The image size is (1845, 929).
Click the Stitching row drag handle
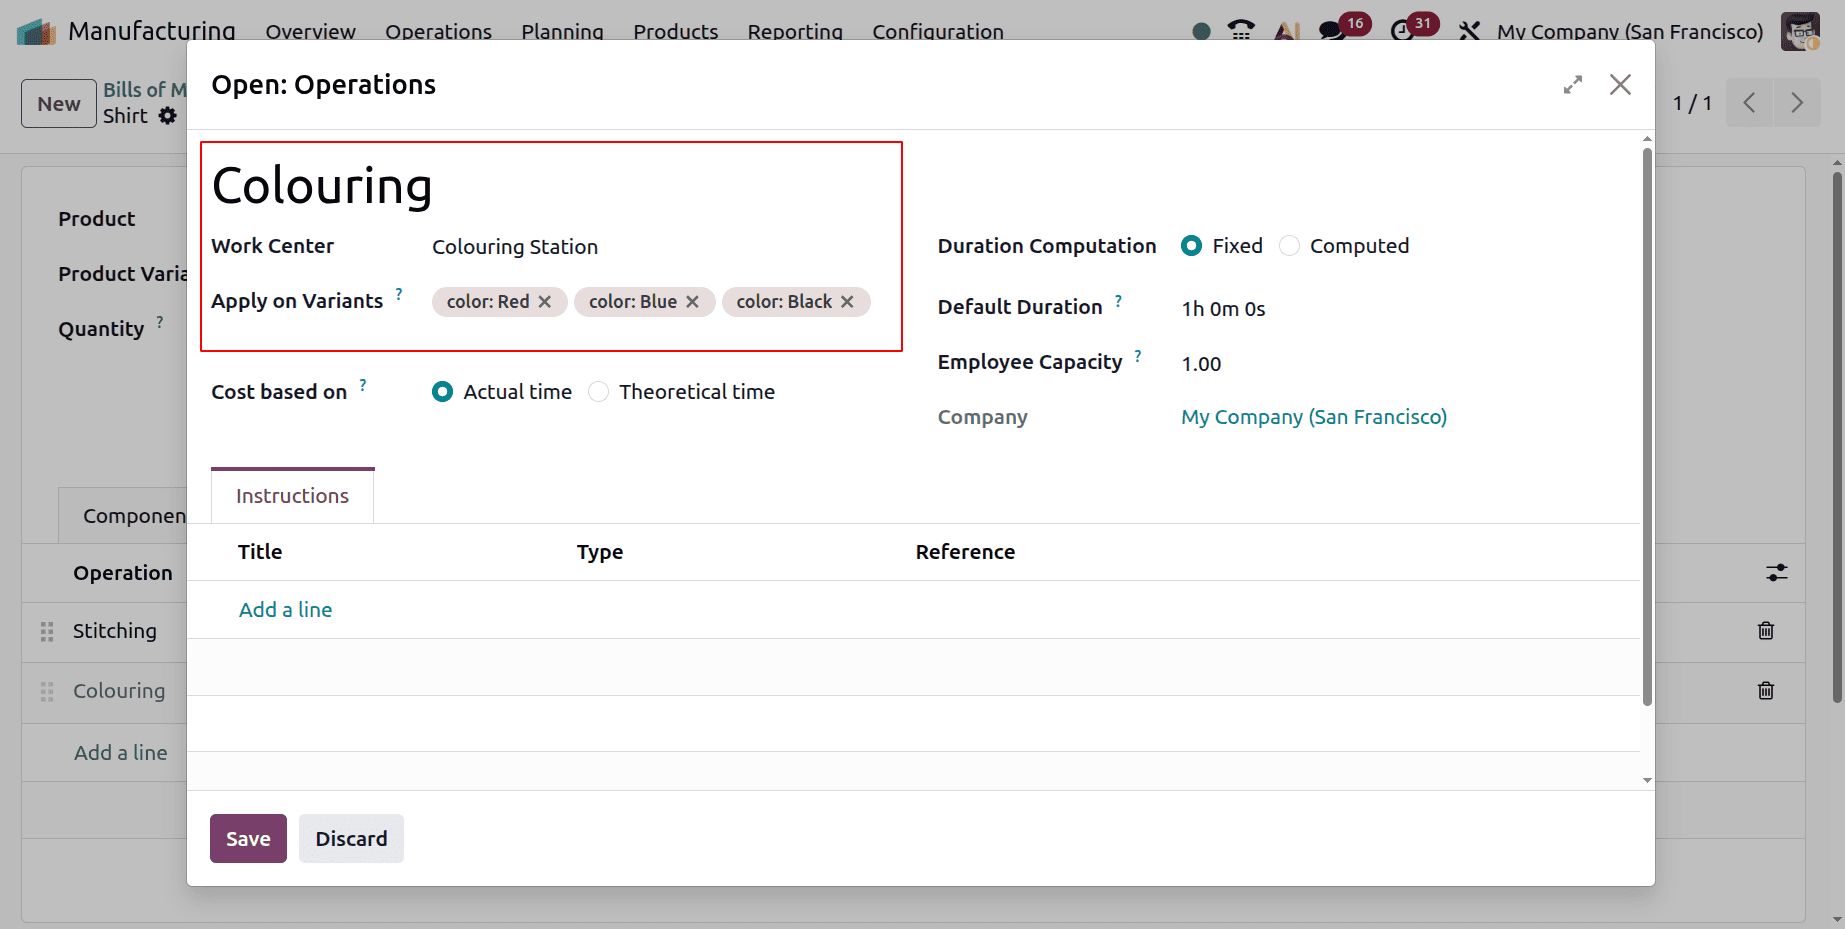(x=47, y=631)
